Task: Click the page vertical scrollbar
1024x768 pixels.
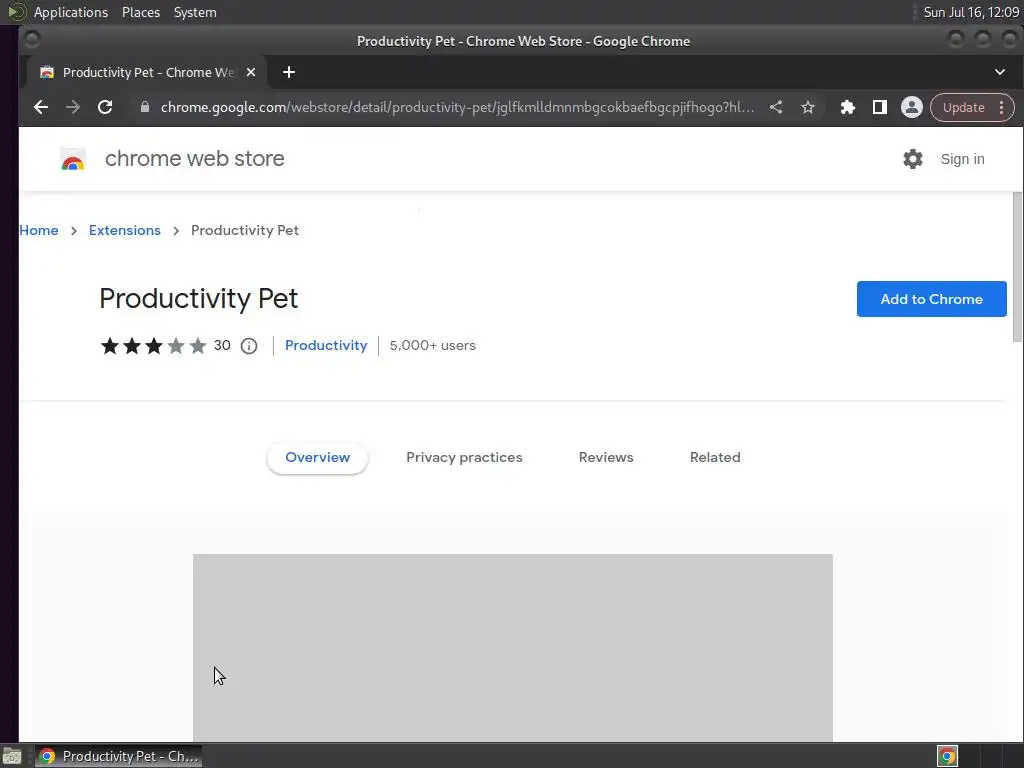Action: 1017,266
